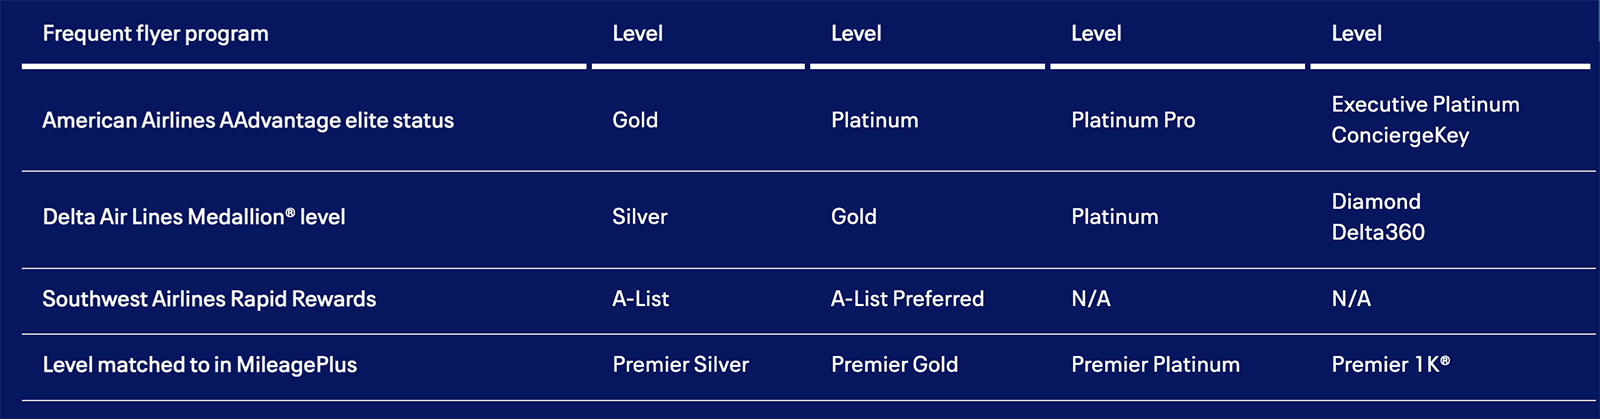Click the Delta360 entry

click(1378, 233)
